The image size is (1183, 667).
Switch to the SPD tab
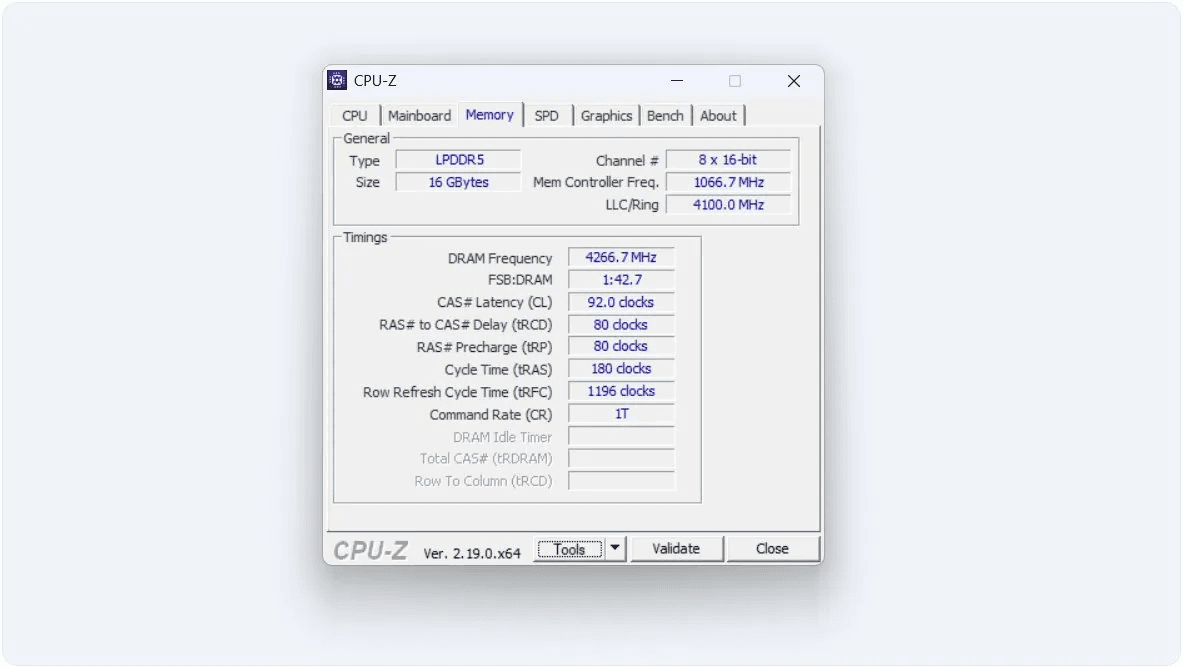[547, 115]
